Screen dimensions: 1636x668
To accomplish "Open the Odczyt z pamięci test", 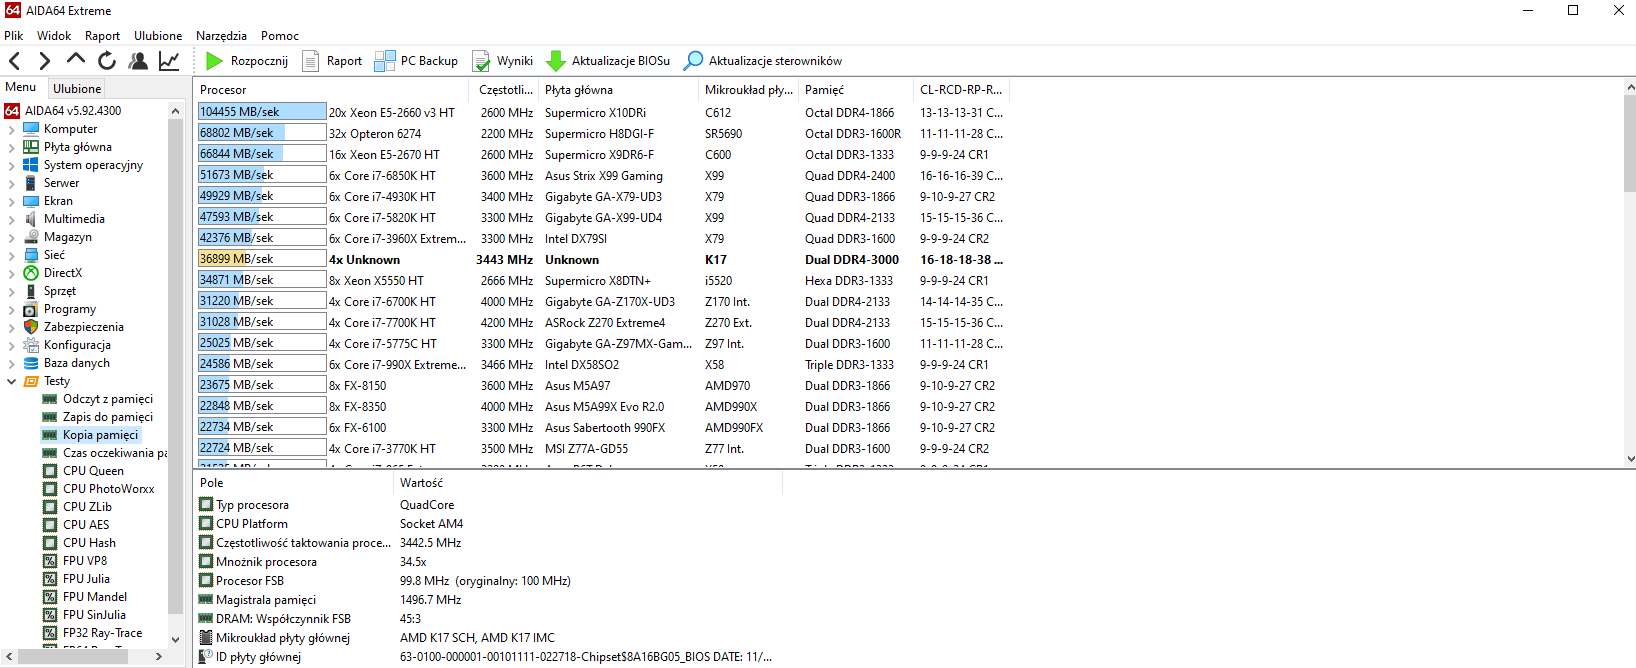I will pyautogui.click(x=108, y=399).
